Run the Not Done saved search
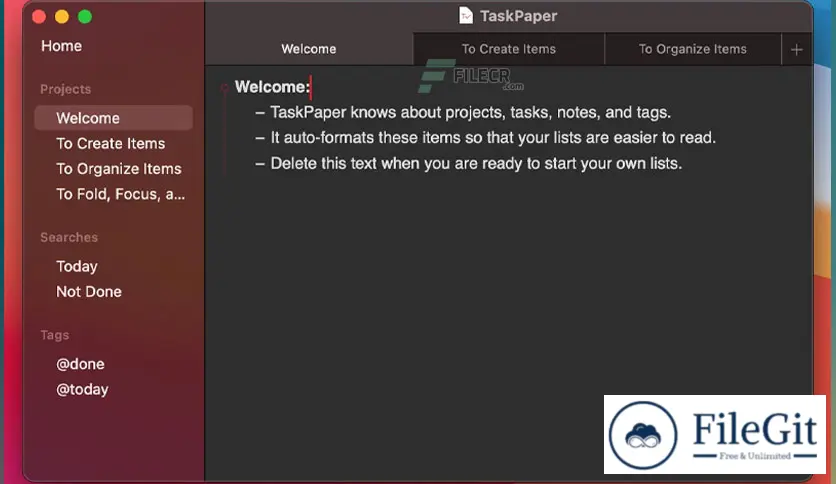Viewport: 836px width, 484px height. click(89, 292)
